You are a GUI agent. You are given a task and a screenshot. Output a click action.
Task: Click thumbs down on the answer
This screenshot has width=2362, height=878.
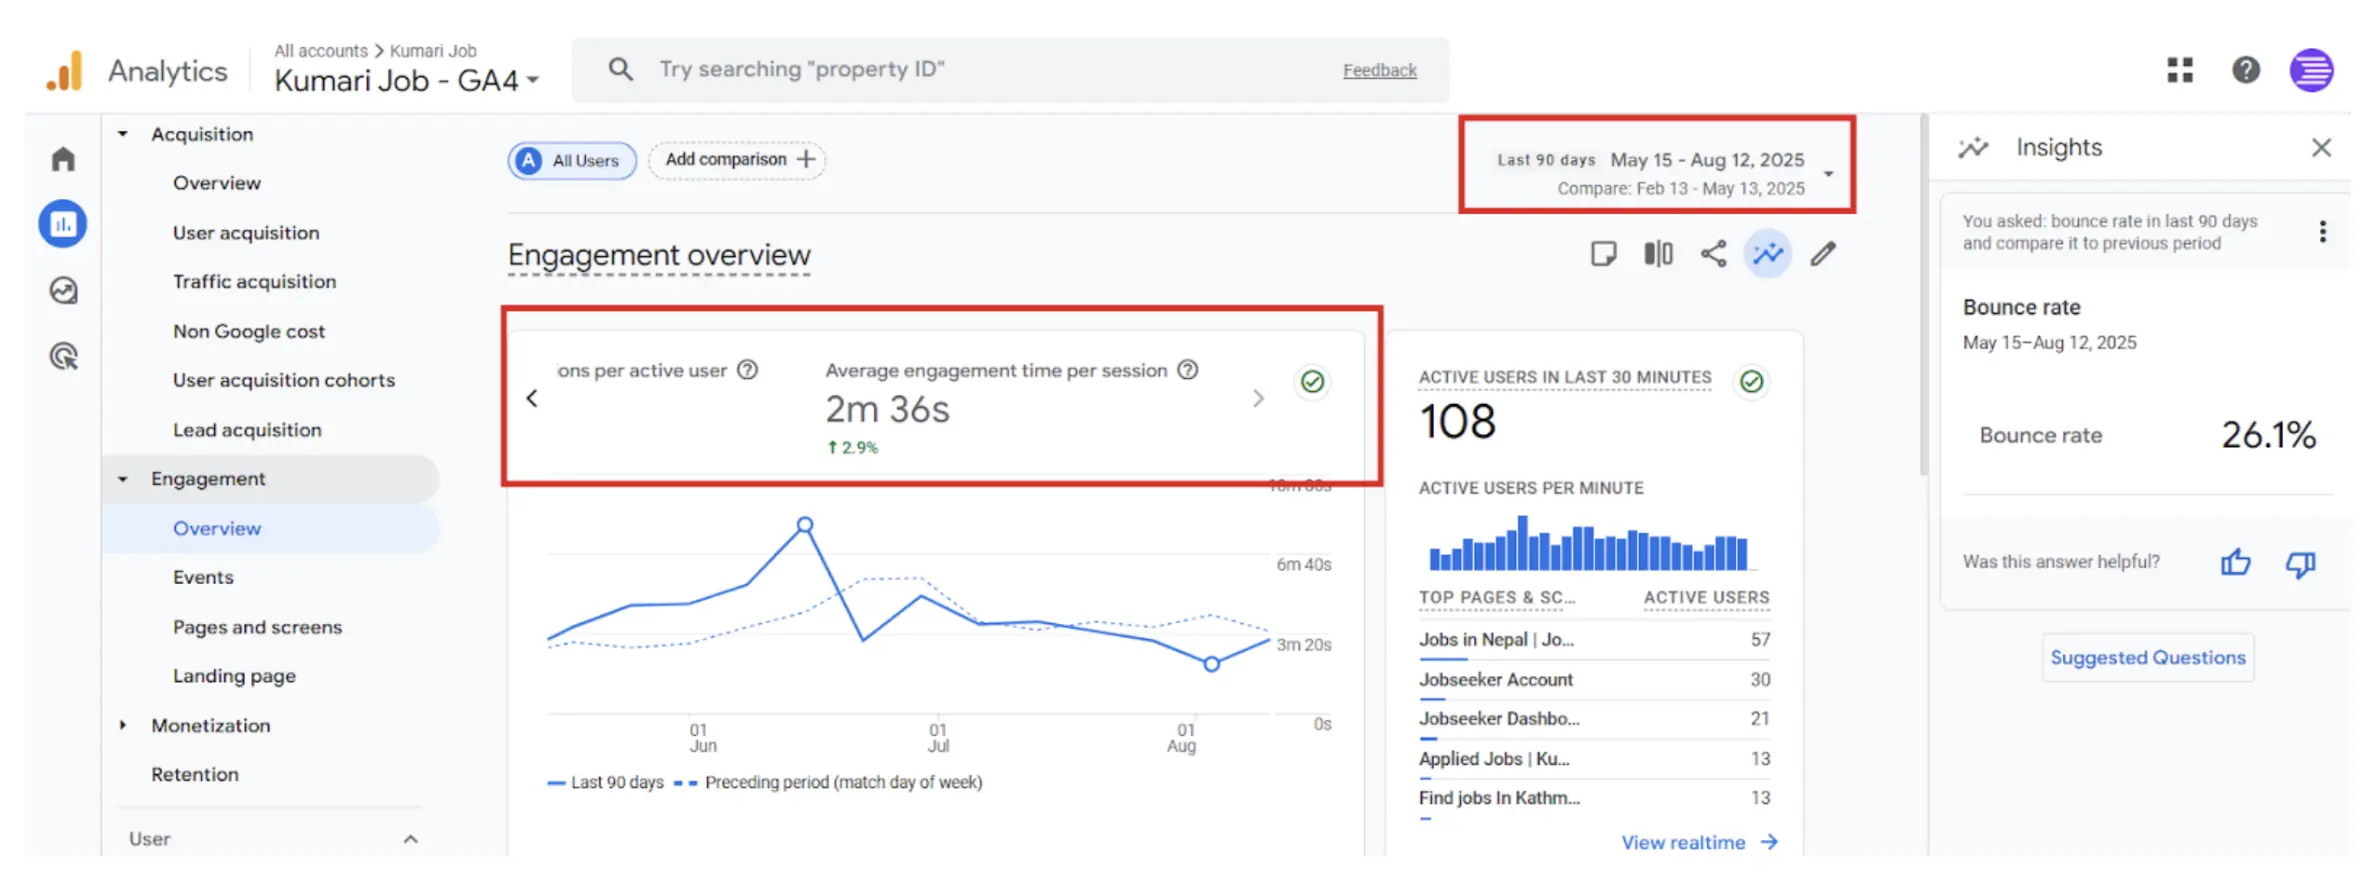point(2300,564)
